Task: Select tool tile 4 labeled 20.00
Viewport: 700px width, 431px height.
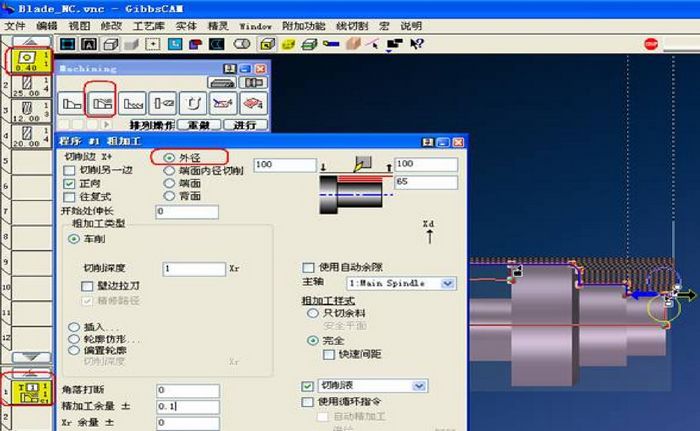Action: click(30, 136)
